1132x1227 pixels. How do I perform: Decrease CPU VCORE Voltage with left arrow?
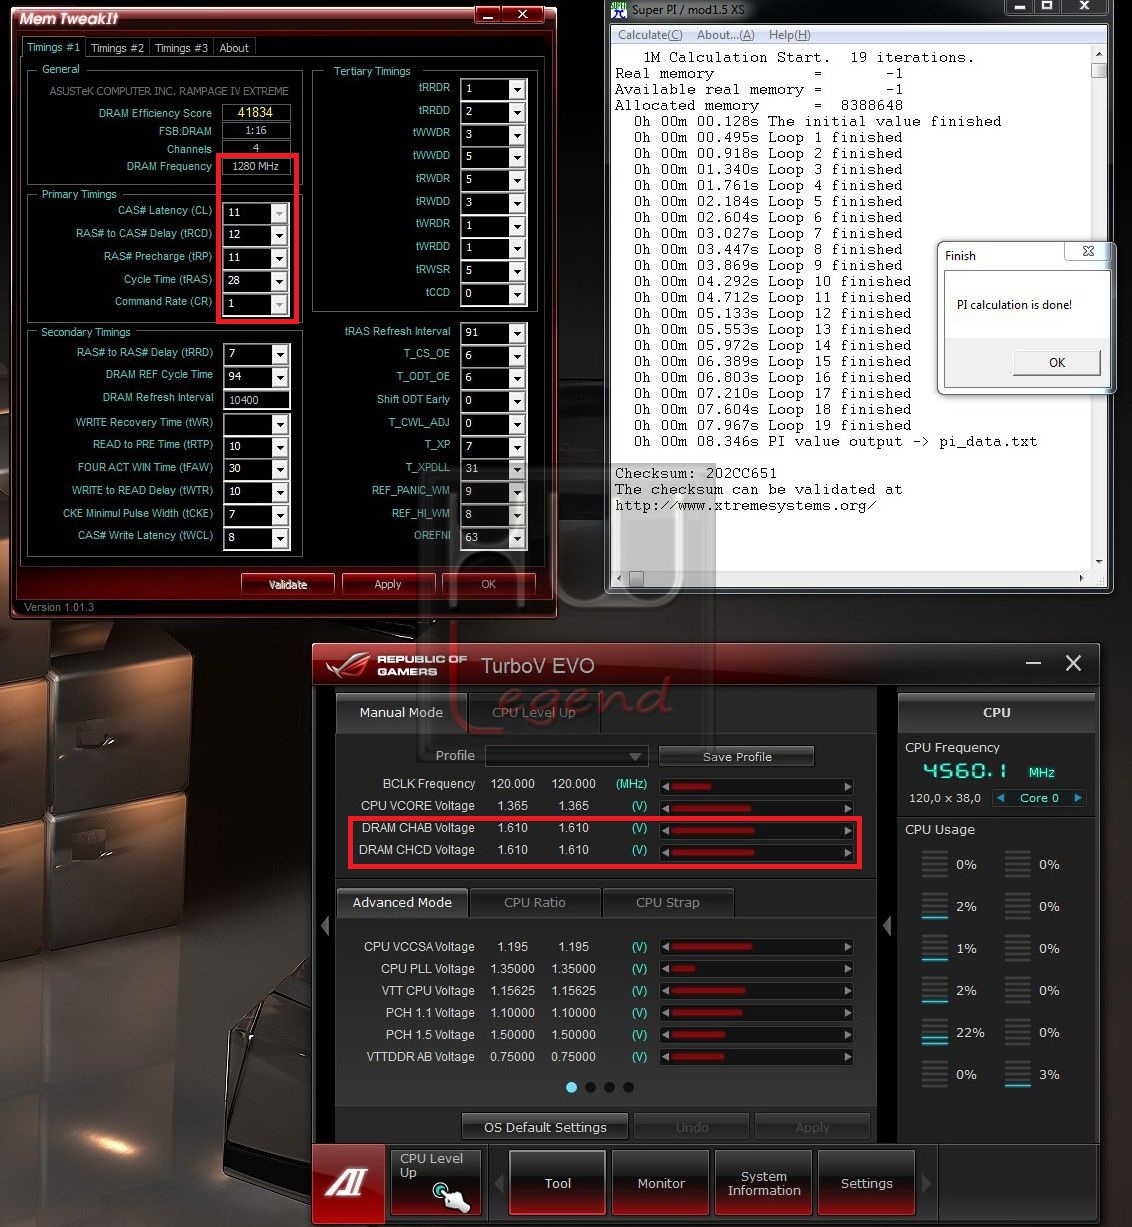[x=665, y=808]
